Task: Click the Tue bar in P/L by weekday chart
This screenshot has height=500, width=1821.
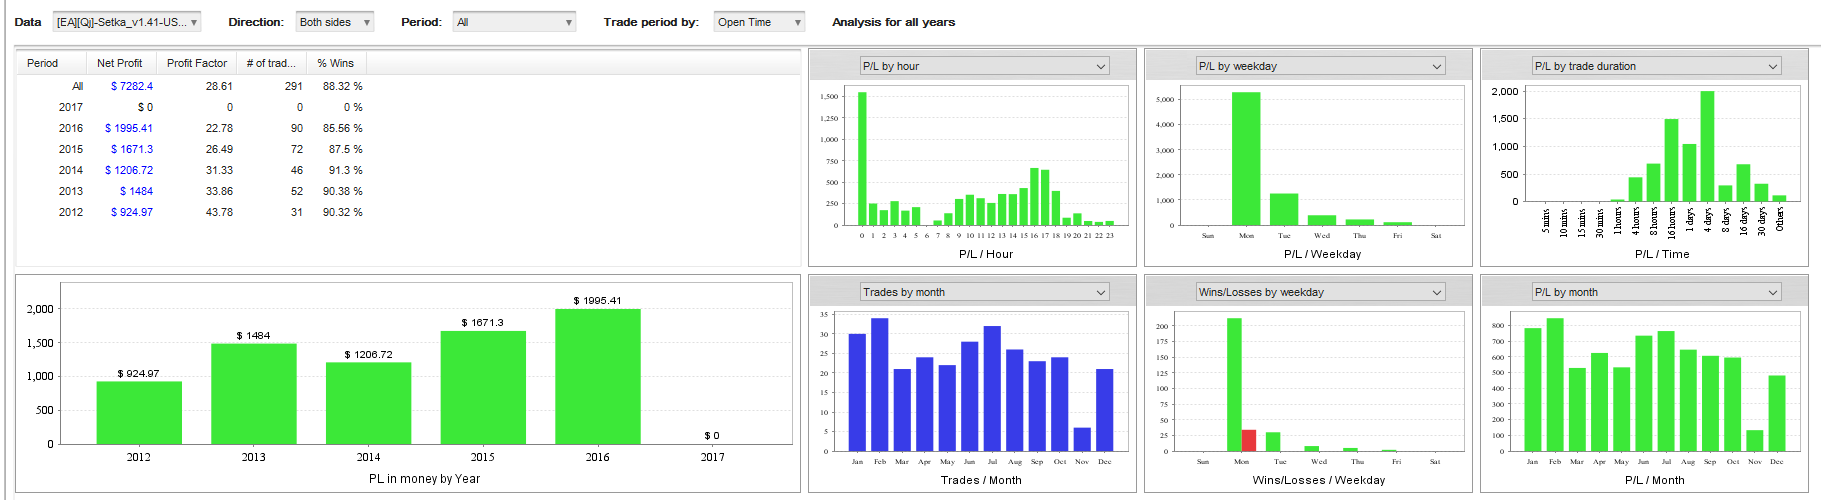Action: point(1284,209)
